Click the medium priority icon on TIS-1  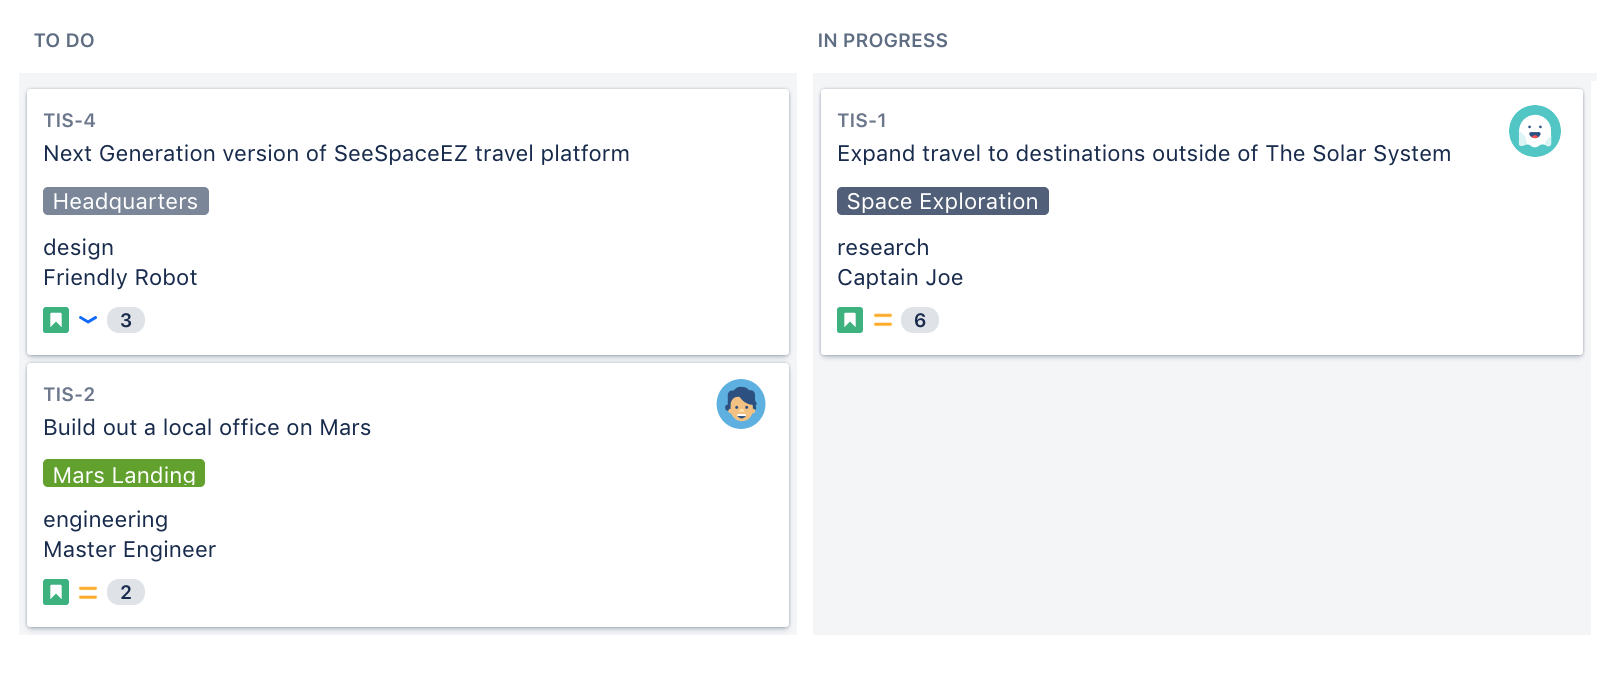[x=882, y=320]
